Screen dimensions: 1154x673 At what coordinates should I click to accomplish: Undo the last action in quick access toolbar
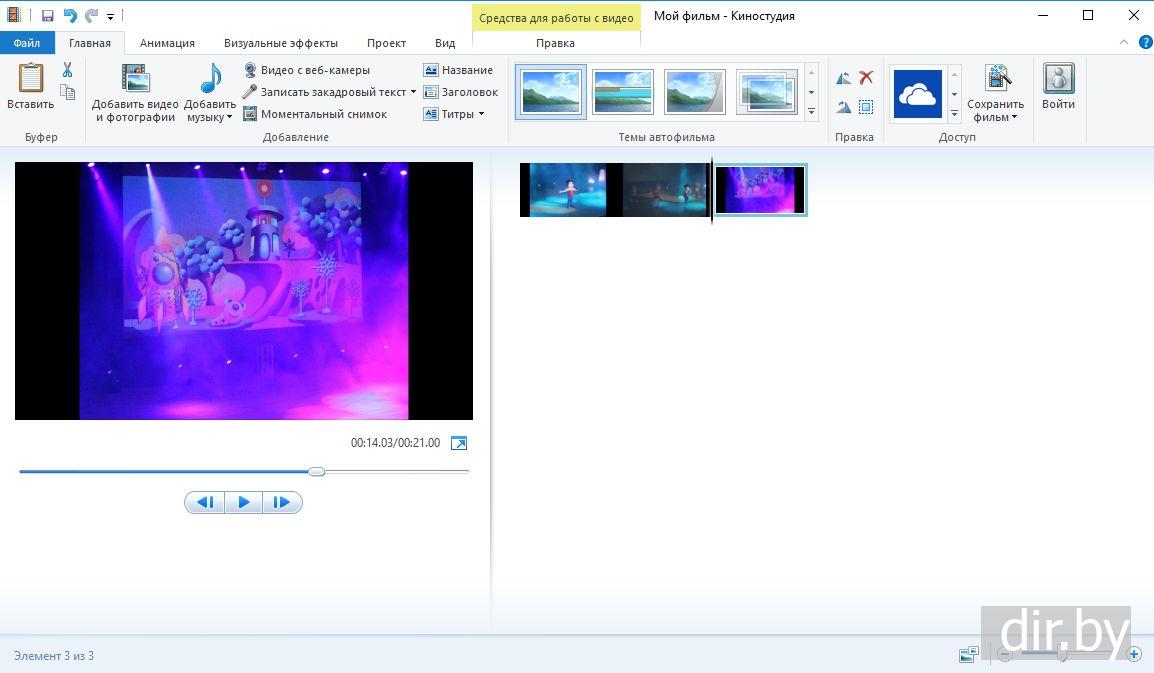pos(70,16)
